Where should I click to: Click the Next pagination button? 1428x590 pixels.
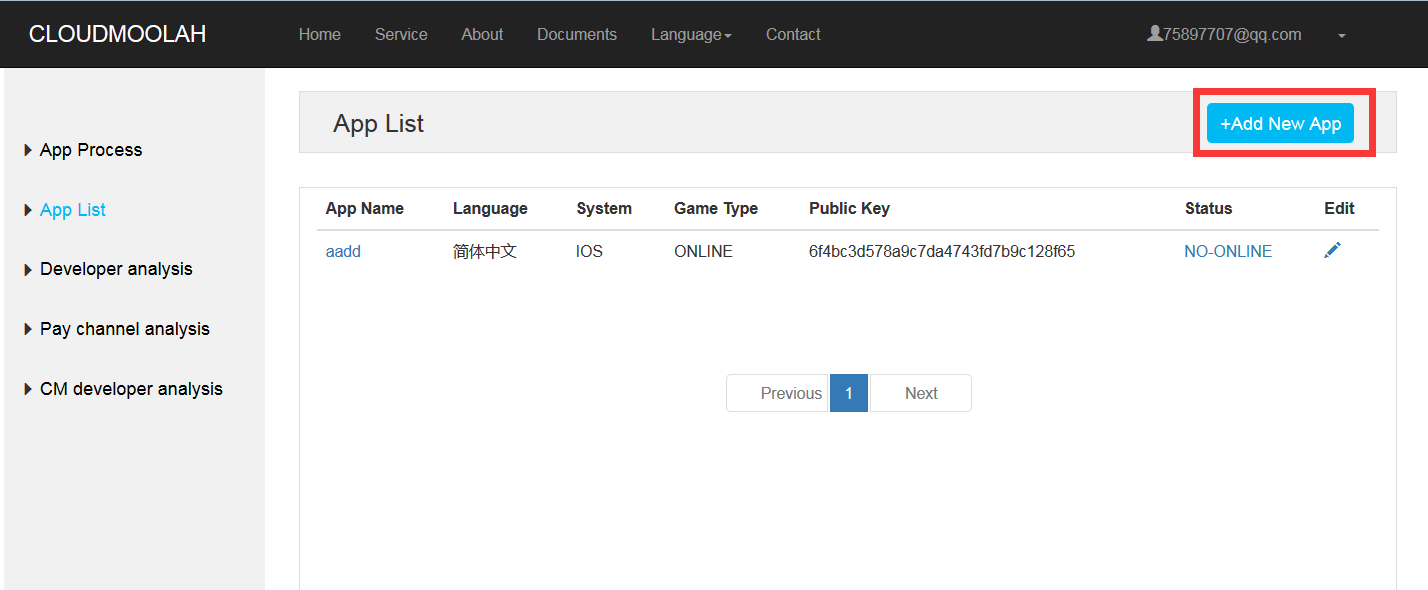pos(921,393)
